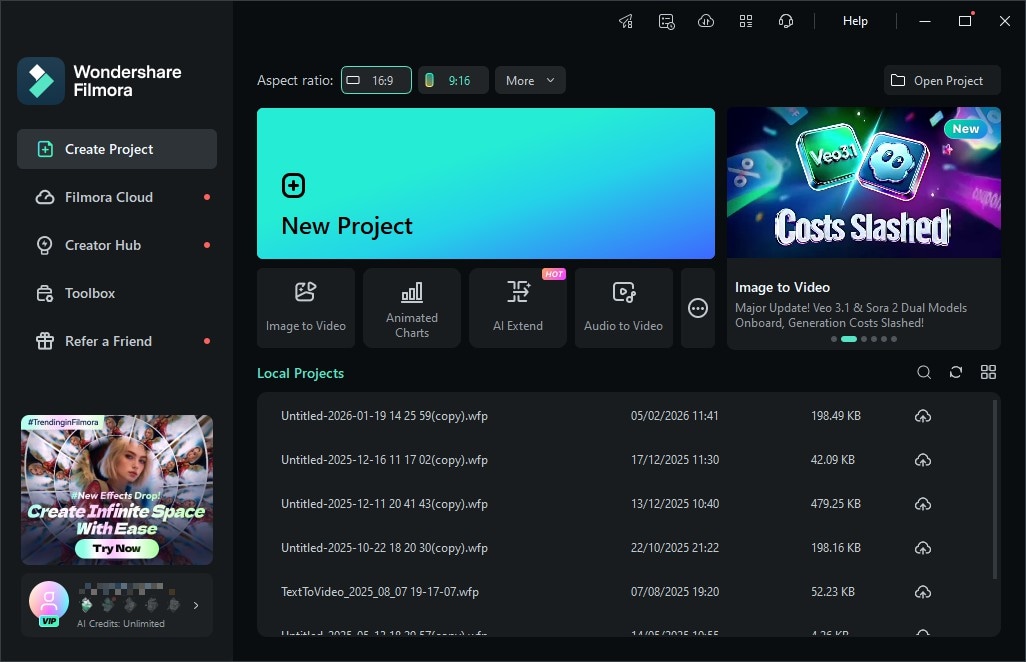This screenshot has width=1026, height=662.
Task: Open the Audio to Video tool
Action: click(624, 307)
